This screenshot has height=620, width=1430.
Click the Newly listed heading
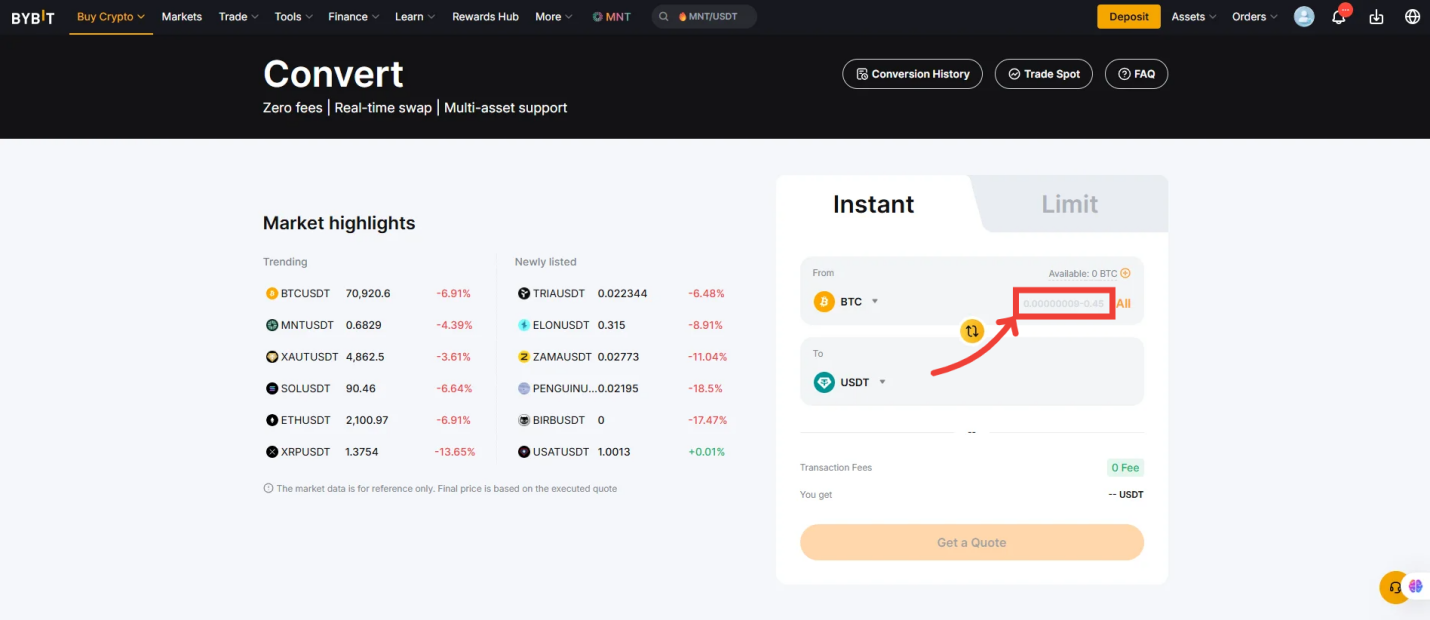point(546,262)
